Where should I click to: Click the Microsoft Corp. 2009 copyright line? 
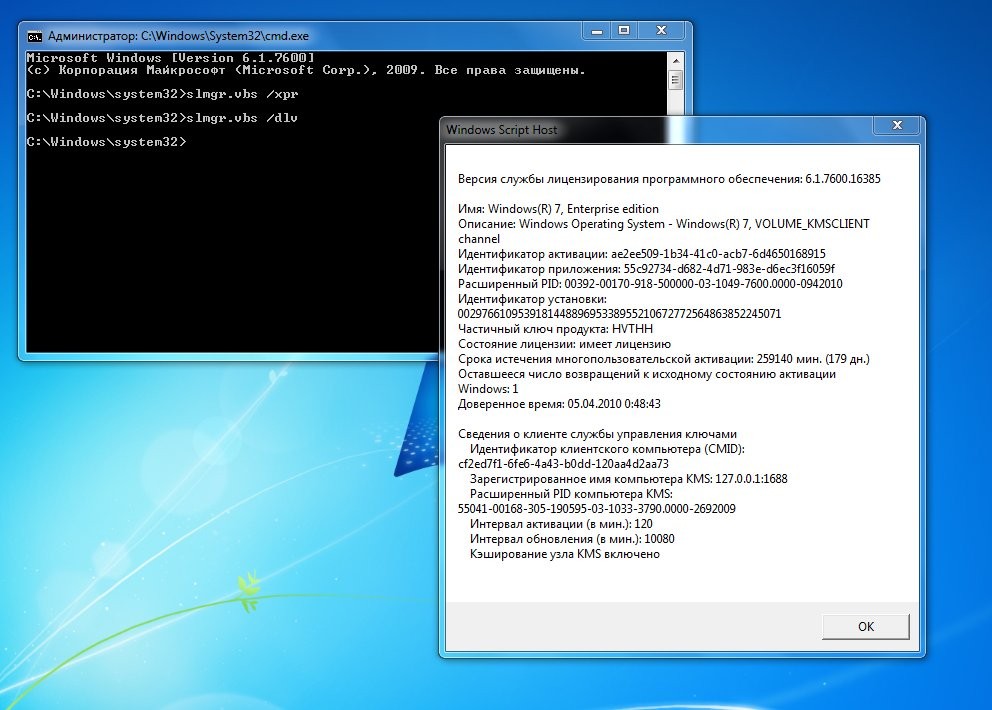[306, 70]
